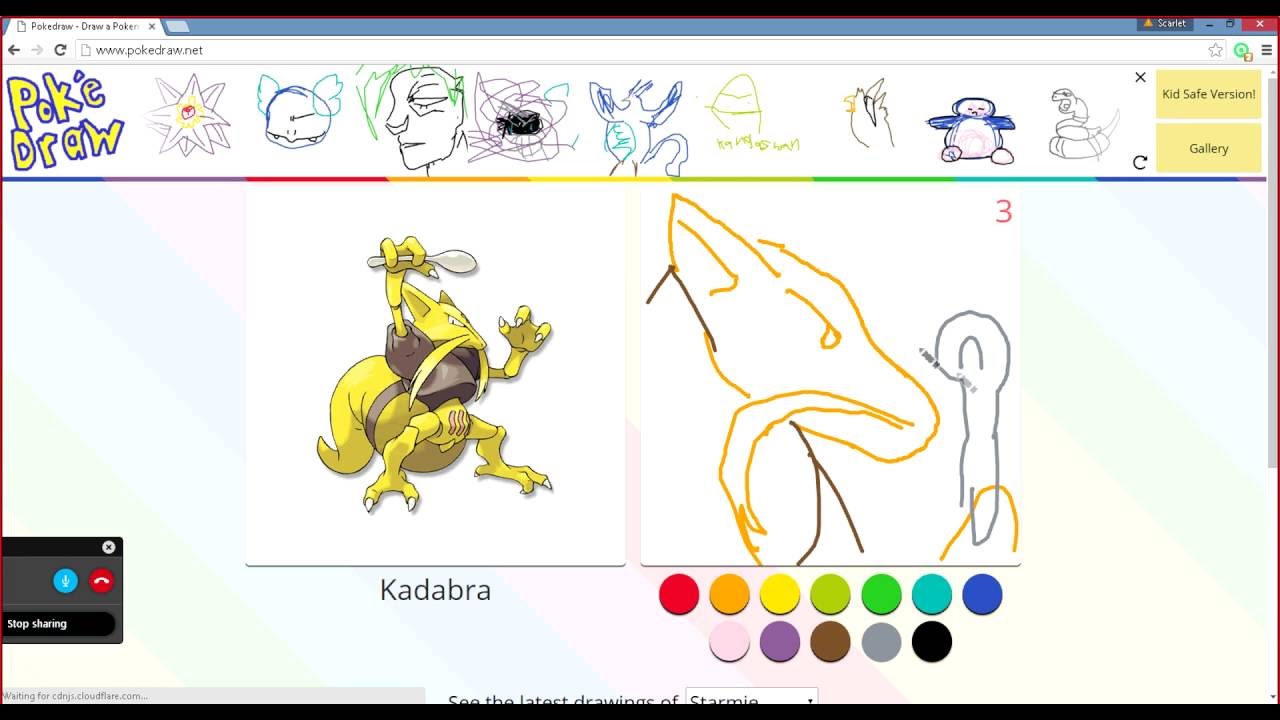Select the black color swatch
This screenshot has width=1280, height=720.
[x=931, y=642]
